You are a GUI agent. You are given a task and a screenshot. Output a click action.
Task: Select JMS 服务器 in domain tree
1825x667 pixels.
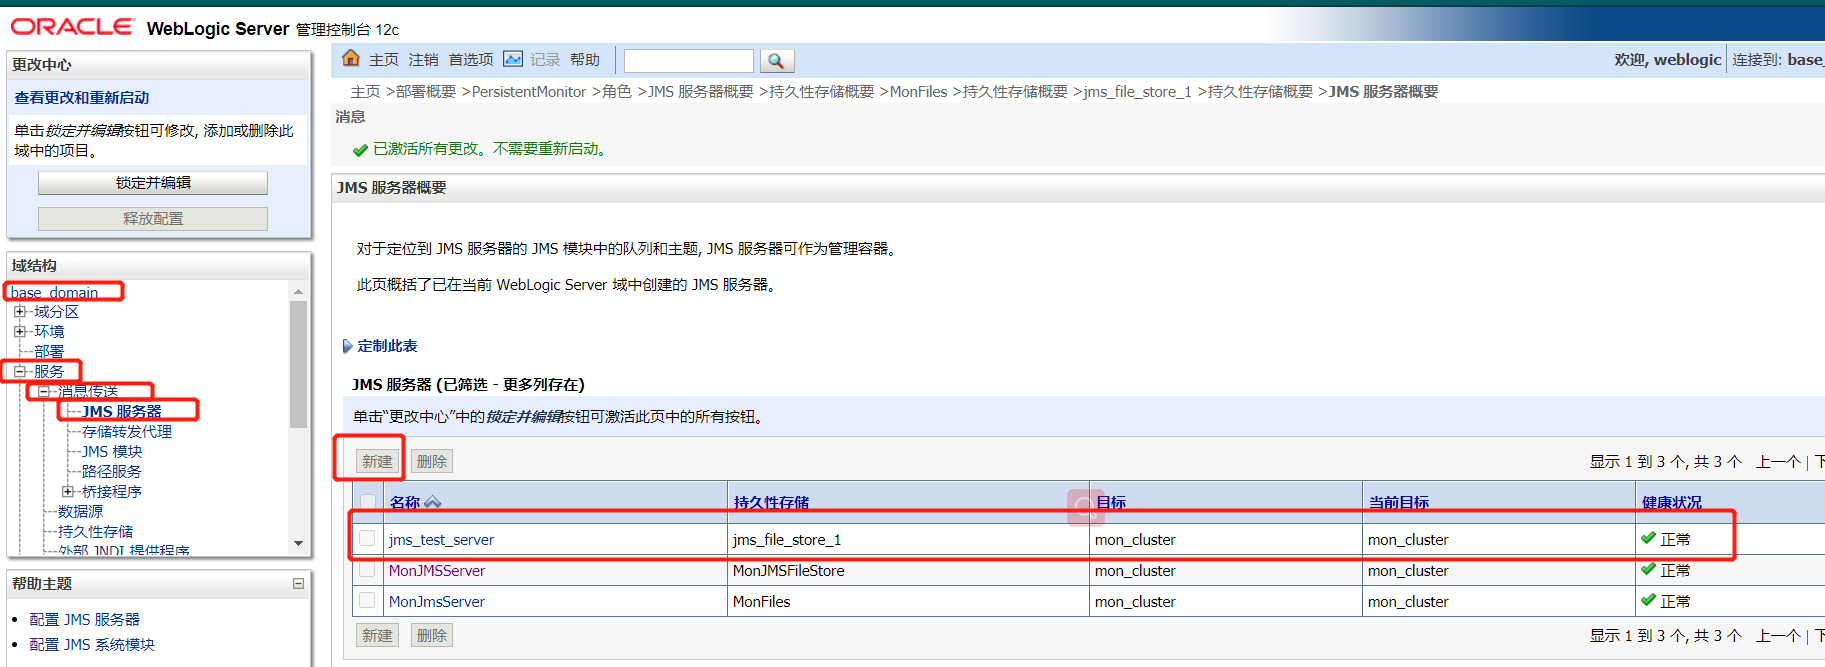tap(122, 411)
